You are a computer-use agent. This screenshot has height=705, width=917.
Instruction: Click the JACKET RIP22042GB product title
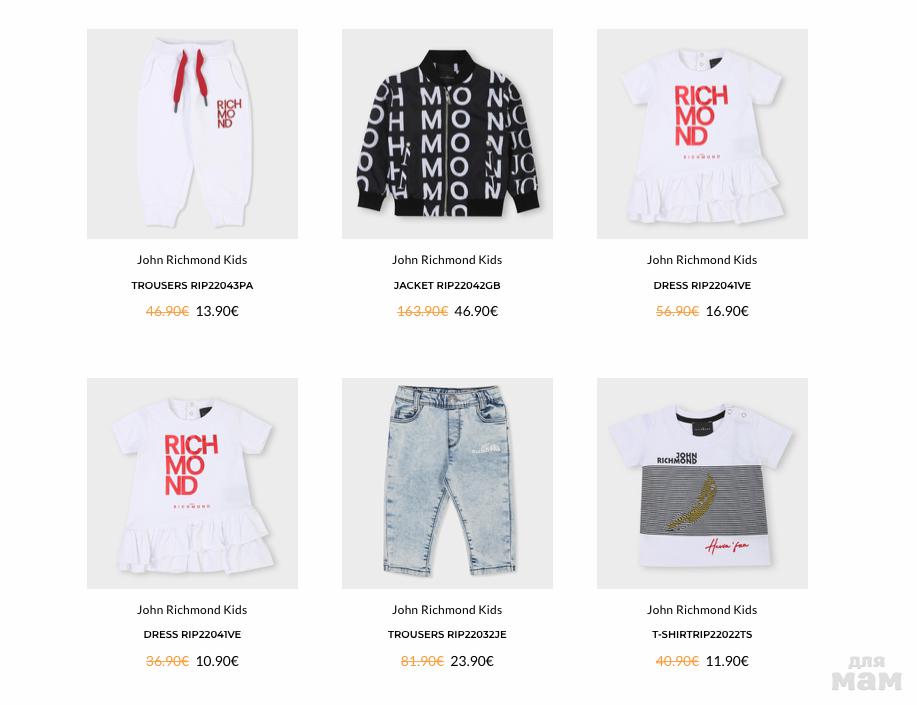(447, 286)
